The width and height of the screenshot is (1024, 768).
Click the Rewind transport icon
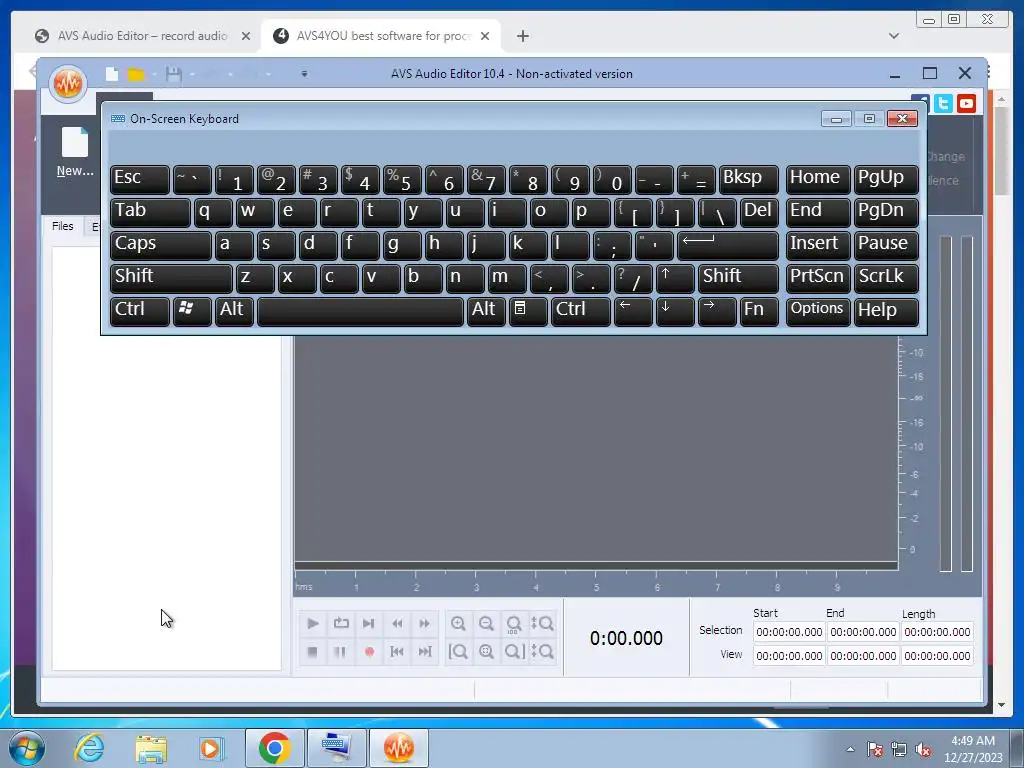click(x=397, y=624)
